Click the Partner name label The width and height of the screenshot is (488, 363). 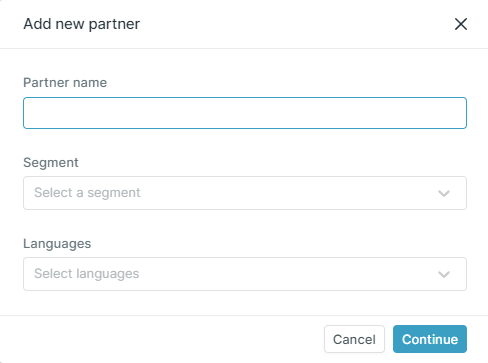pos(65,82)
